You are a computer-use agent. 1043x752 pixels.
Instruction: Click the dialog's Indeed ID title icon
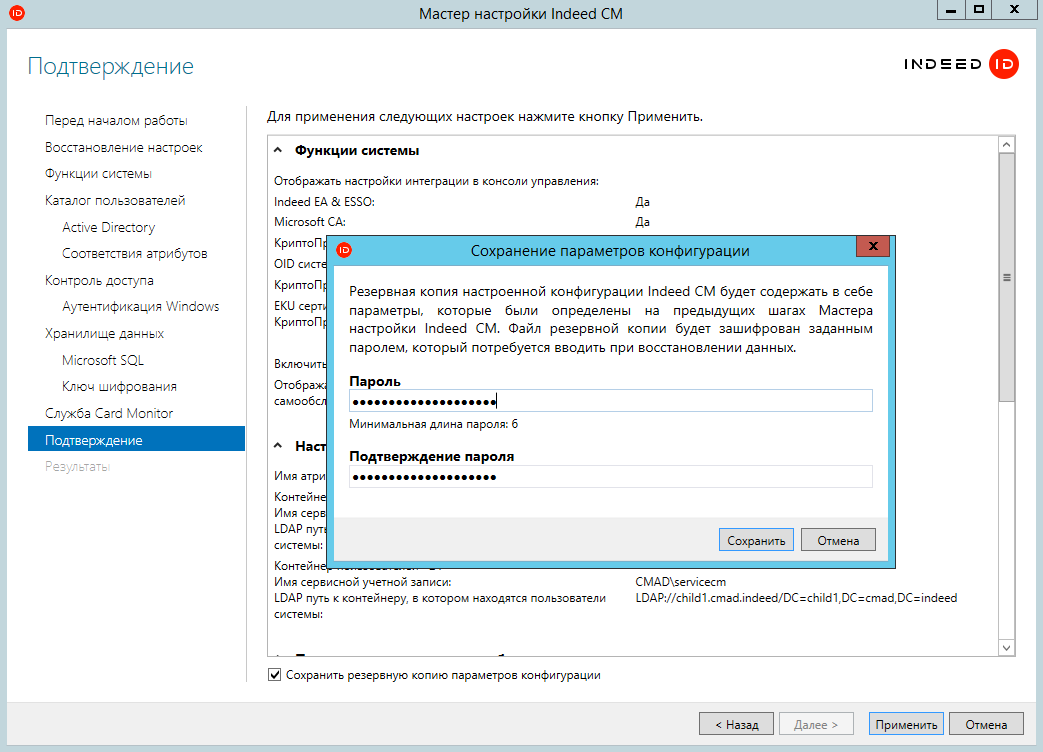pyautogui.click(x=344, y=250)
